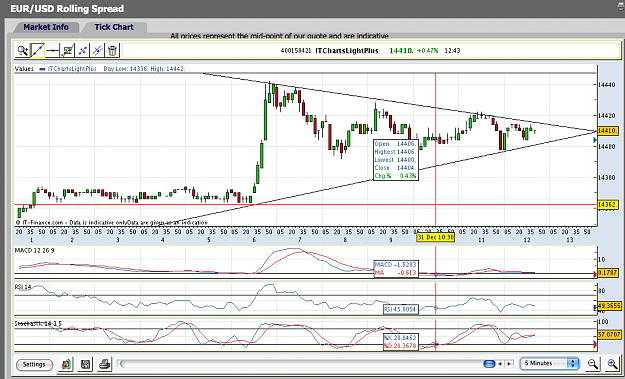Click the +0.47% change value in header
Image resolution: width=625 pixels, height=379 pixels.
point(428,51)
